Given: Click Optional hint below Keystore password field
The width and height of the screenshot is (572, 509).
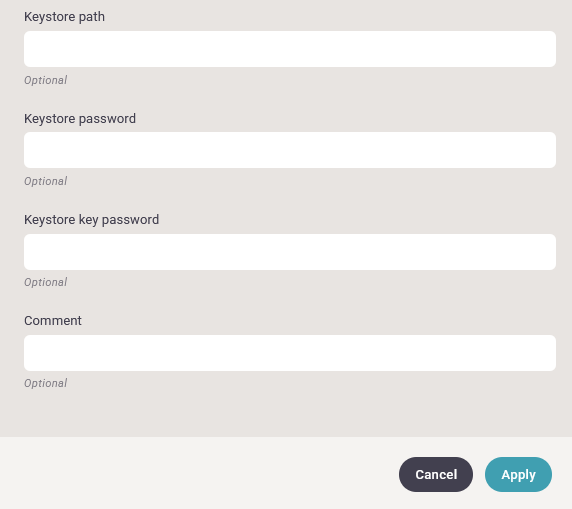Looking at the screenshot, I should coord(46,181).
